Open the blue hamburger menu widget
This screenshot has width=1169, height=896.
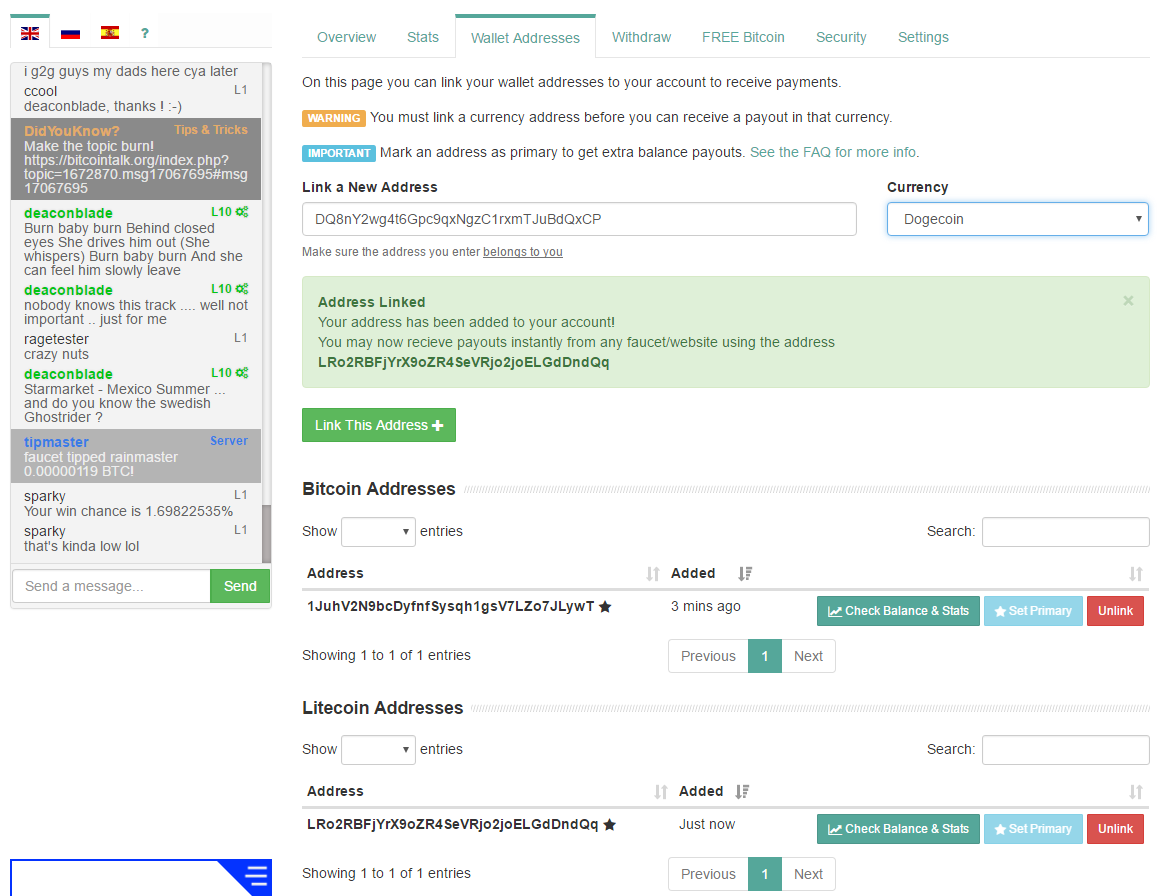tap(256, 876)
